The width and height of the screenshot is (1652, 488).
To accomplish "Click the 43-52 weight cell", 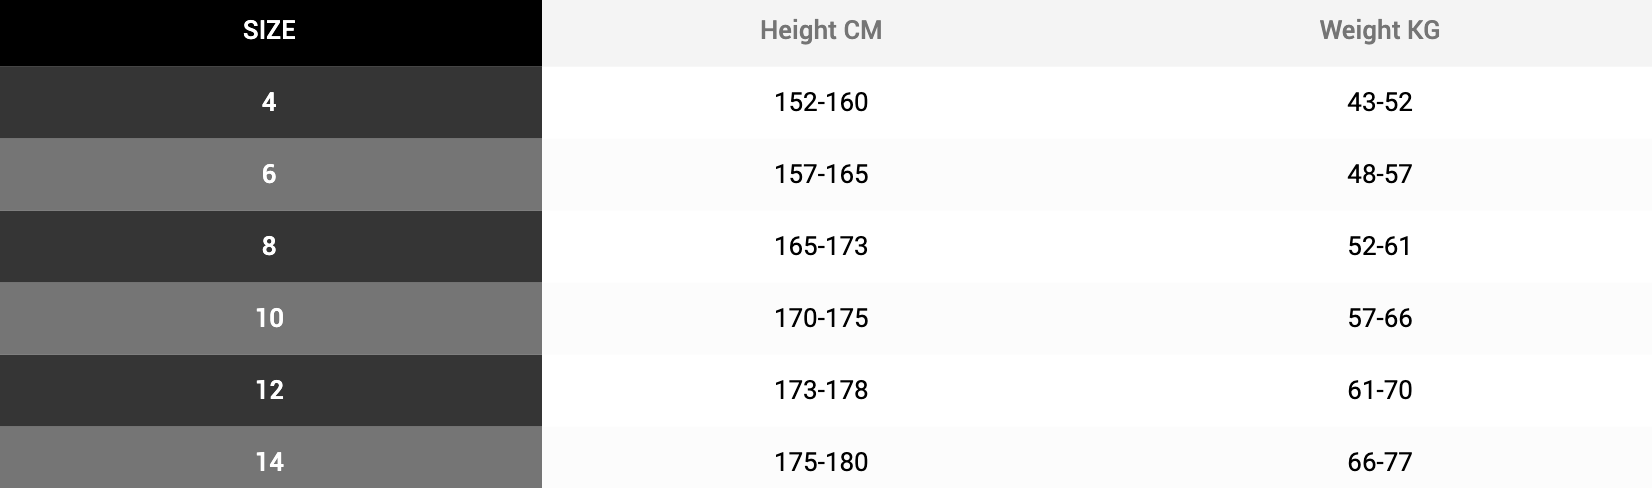I will pos(1380,102).
